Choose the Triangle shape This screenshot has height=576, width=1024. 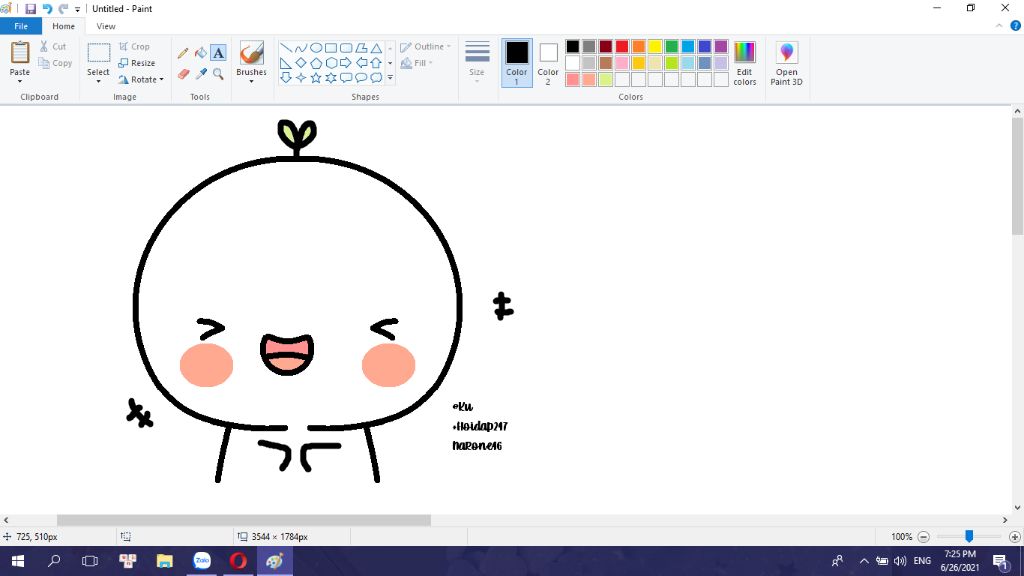click(x=376, y=48)
